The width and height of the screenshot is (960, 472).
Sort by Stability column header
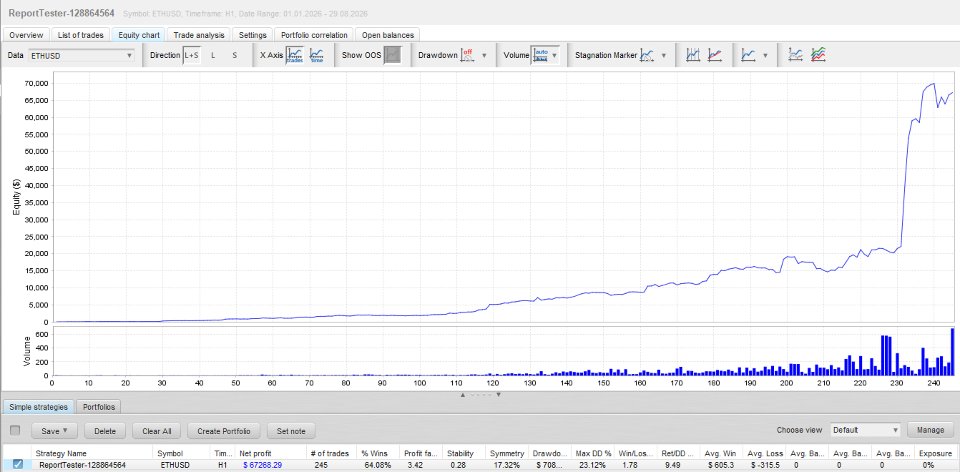[463, 454]
